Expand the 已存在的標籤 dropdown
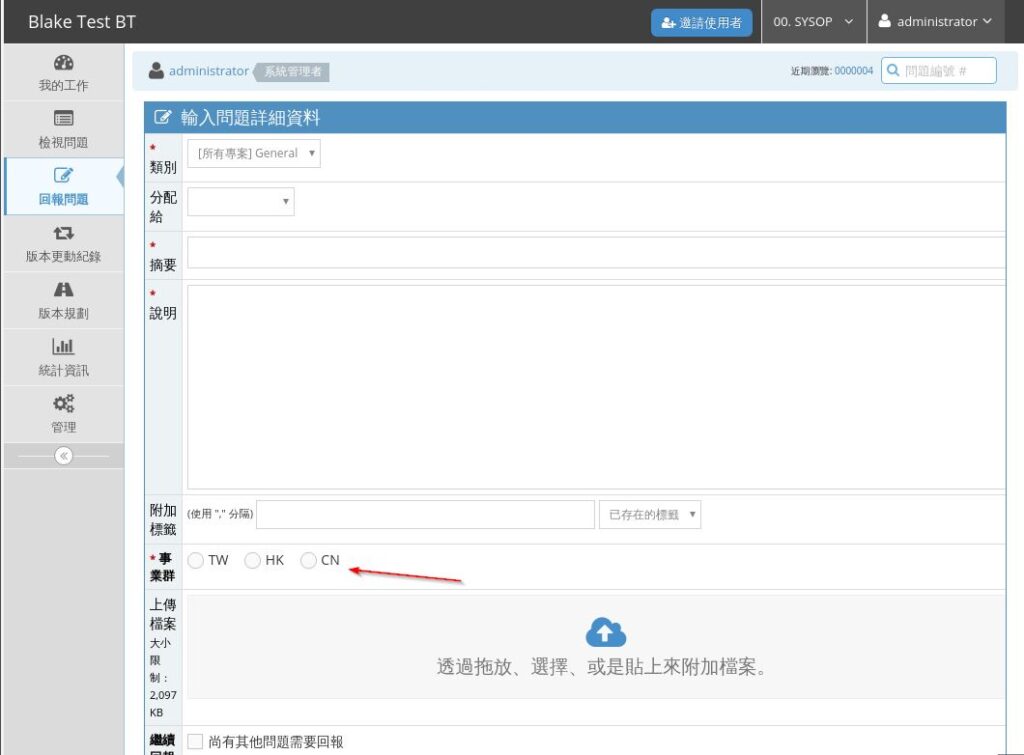This screenshot has height=755, width=1024. 649,515
